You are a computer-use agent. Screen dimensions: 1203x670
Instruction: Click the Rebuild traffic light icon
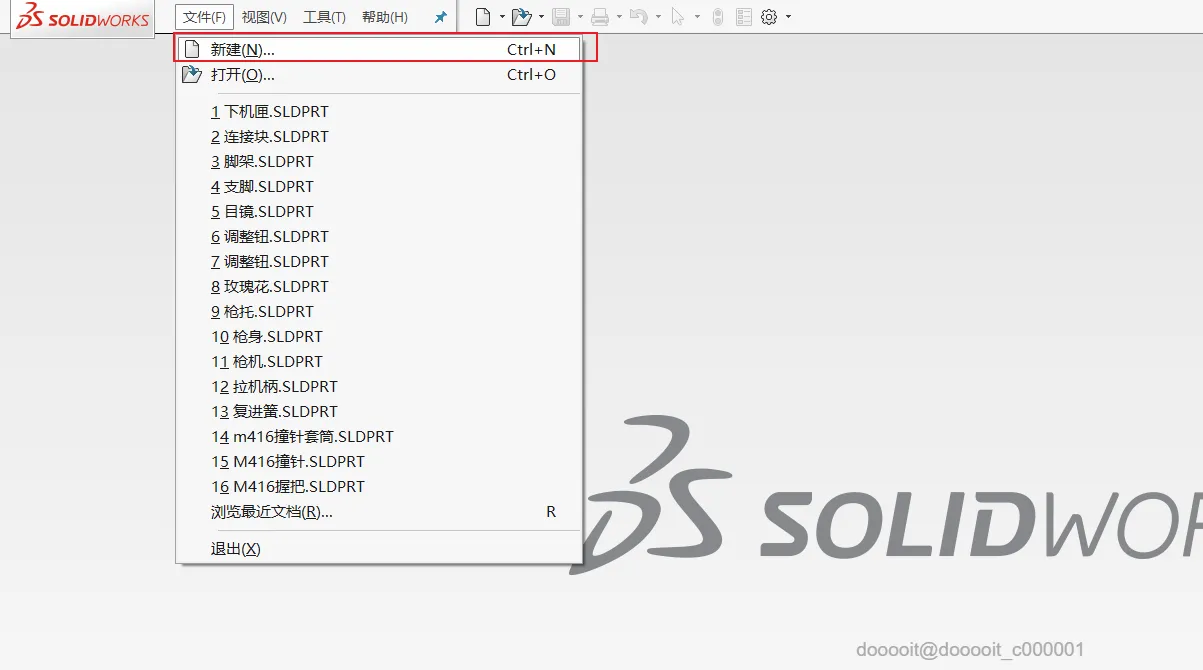pos(718,17)
